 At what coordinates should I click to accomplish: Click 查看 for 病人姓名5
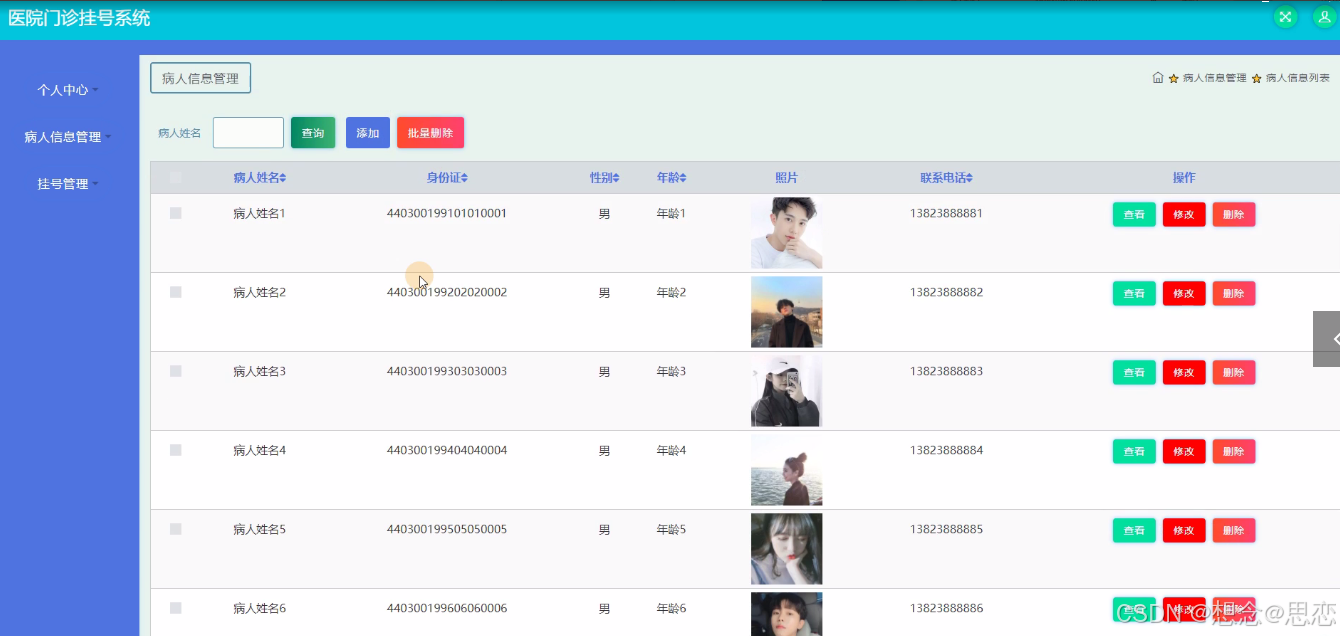1134,531
